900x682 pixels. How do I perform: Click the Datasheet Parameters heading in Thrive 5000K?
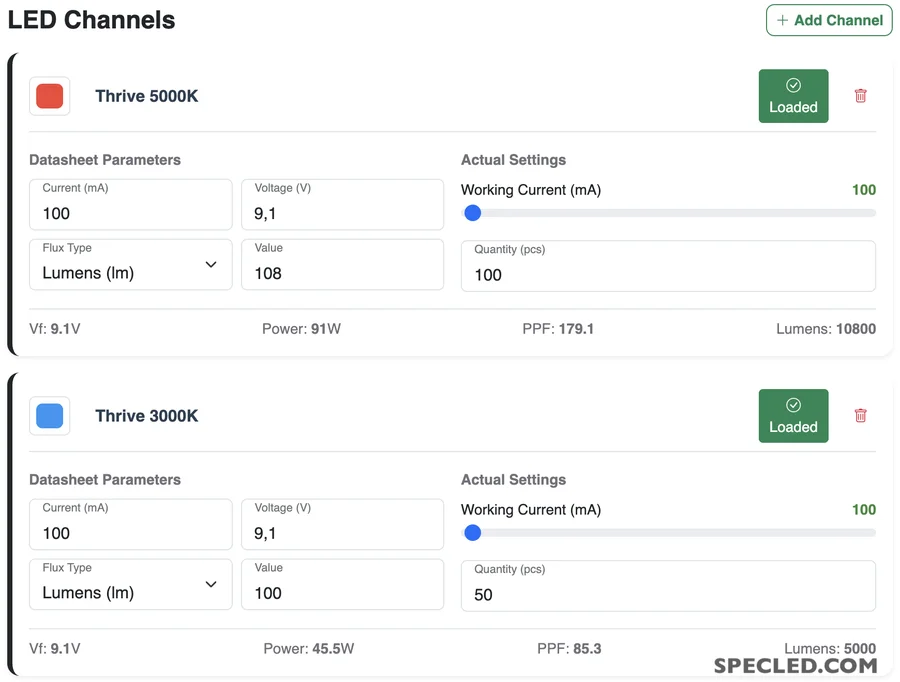(105, 160)
